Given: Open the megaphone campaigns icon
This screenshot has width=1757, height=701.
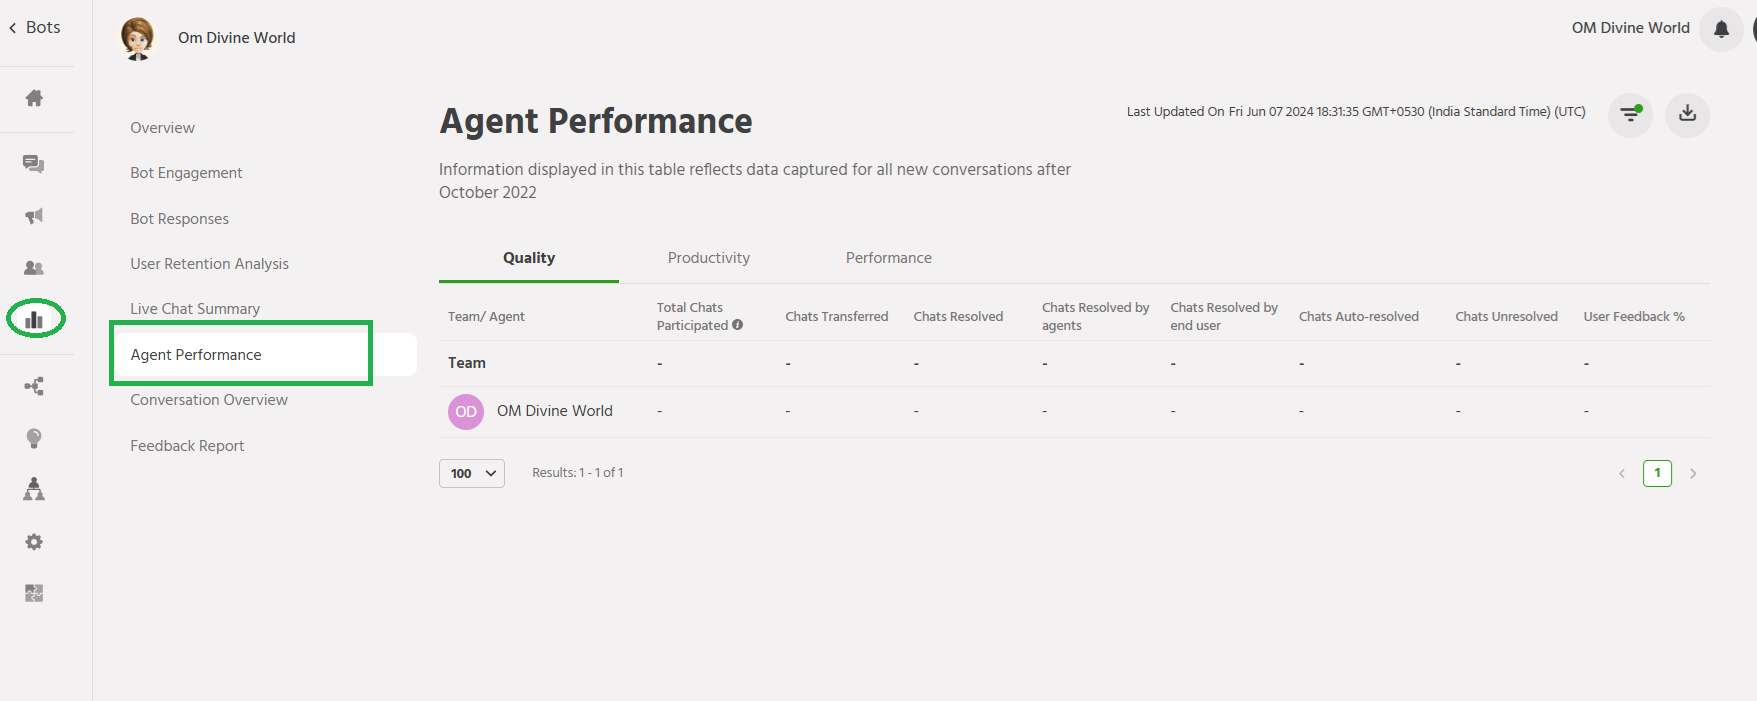Looking at the screenshot, I should point(34,216).
